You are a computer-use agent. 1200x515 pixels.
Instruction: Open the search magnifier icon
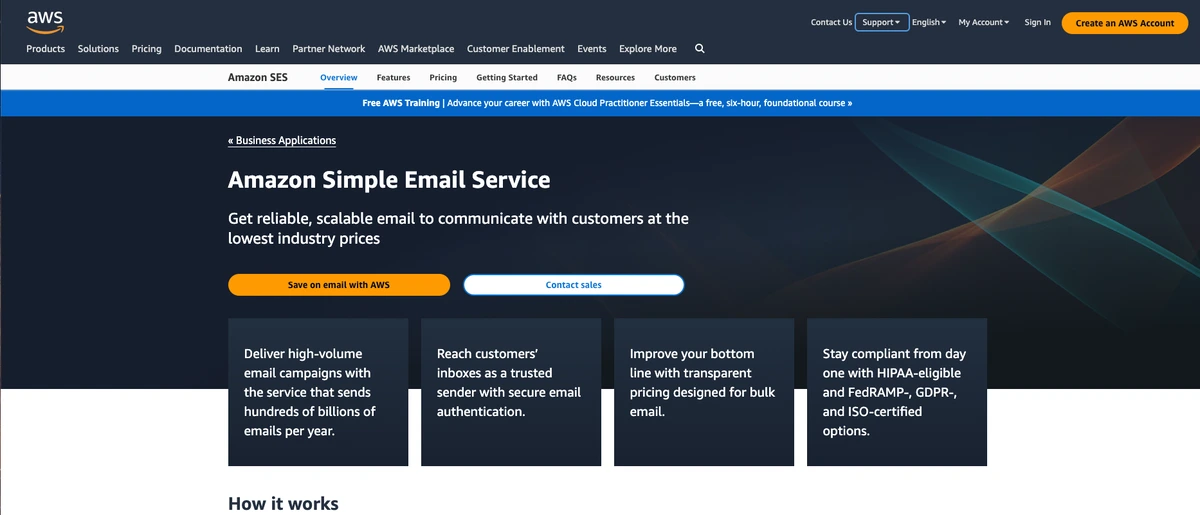click(700, 48)
